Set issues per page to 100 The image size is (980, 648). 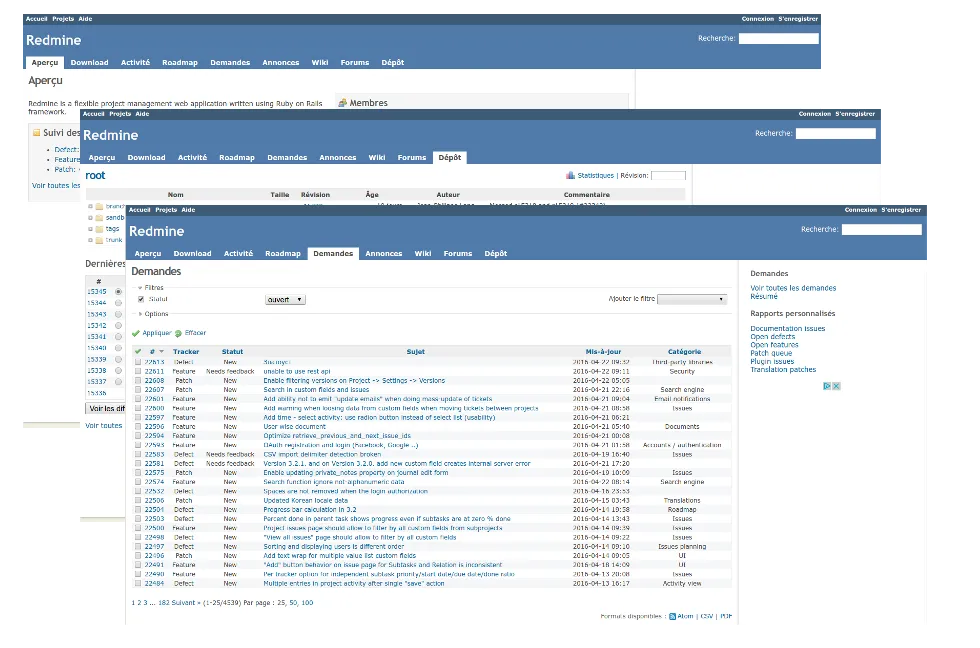308,603
